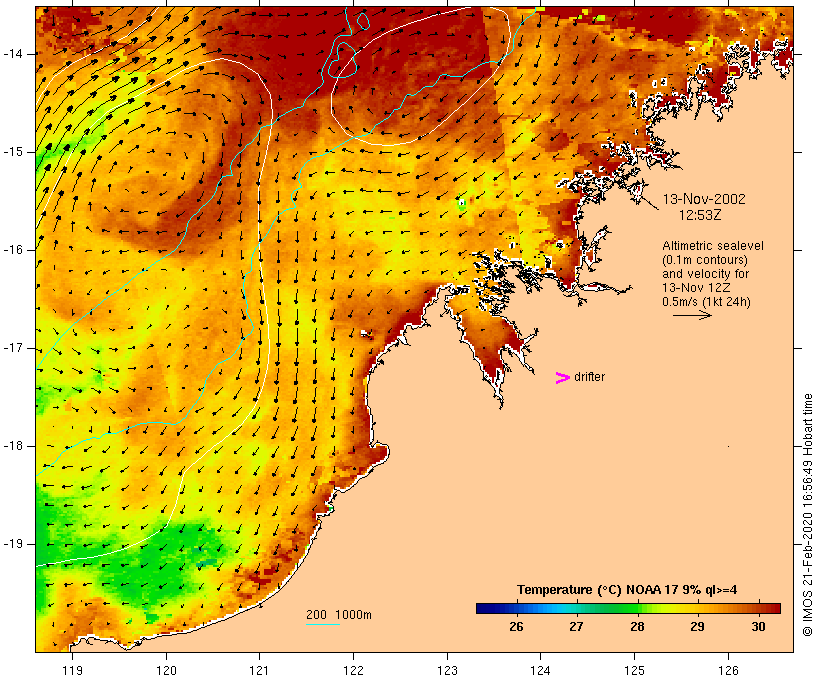
Task: Click the IMOS copyright timestamp text
Action: tap(807, 515)
